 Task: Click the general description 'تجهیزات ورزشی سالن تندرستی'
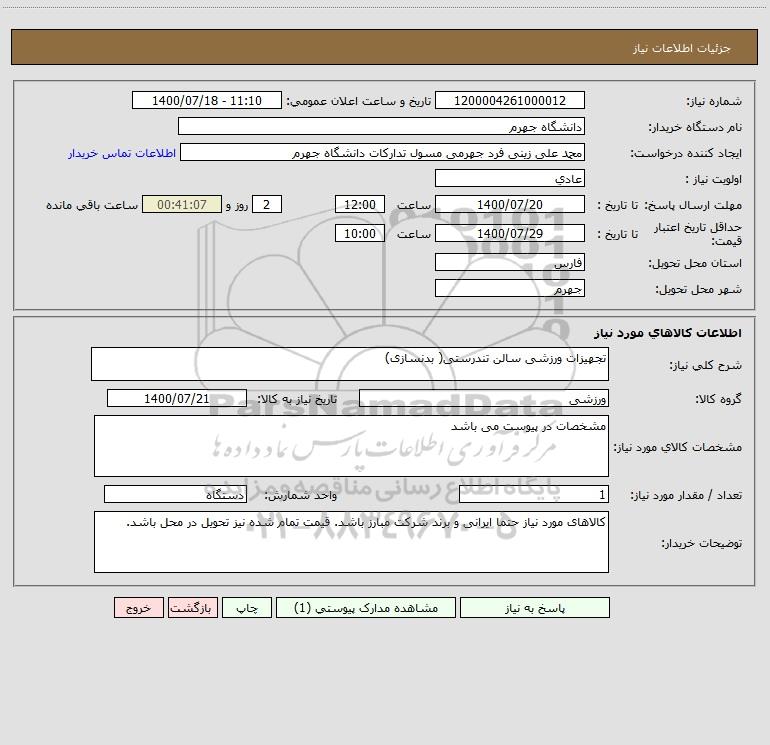click(x=350, y=364)
